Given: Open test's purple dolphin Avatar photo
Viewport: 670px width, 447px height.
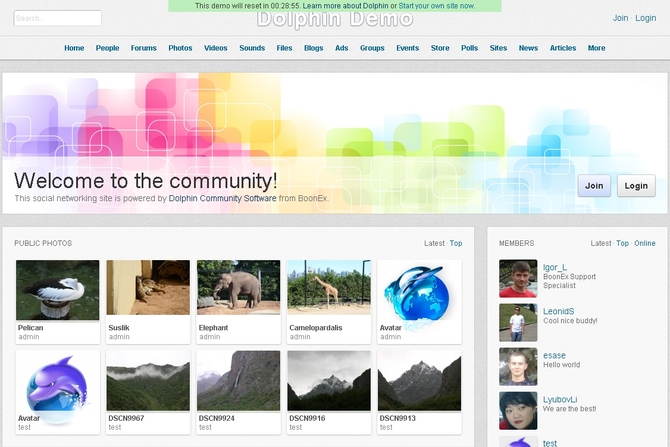Looking at the screenshot, I should tap(58, 382).
